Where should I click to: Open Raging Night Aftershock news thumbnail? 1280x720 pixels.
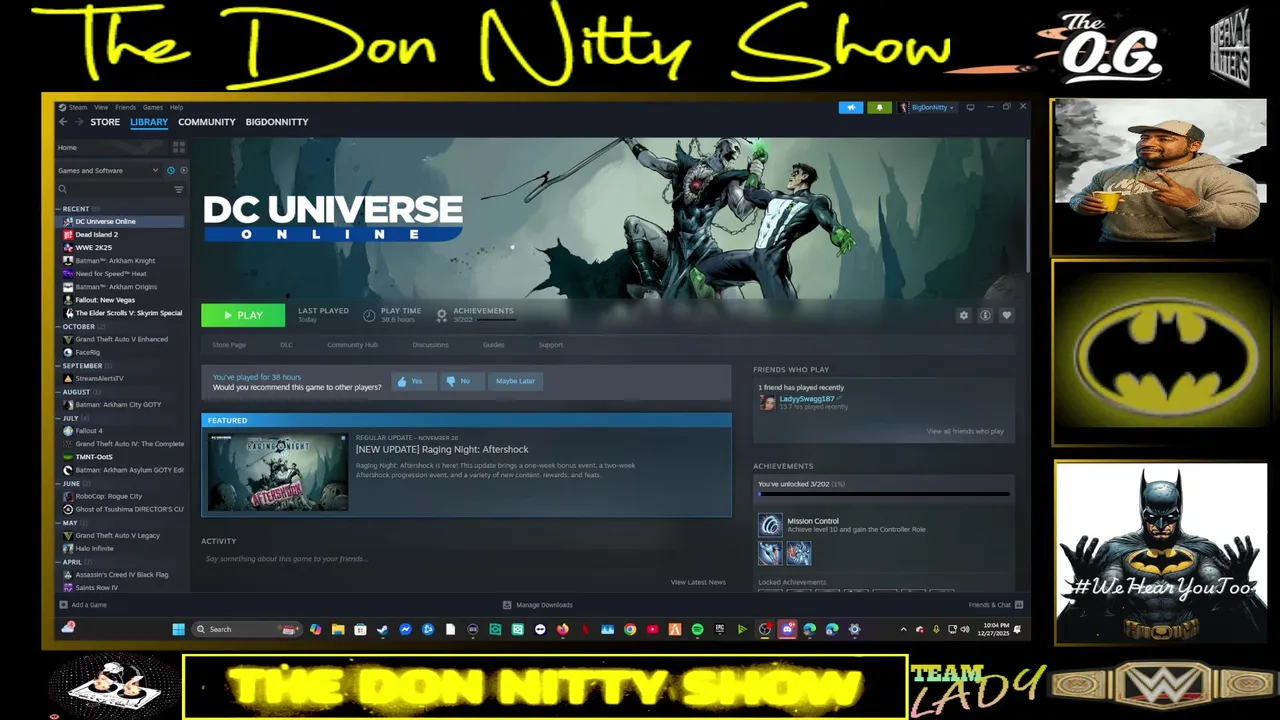278,473
